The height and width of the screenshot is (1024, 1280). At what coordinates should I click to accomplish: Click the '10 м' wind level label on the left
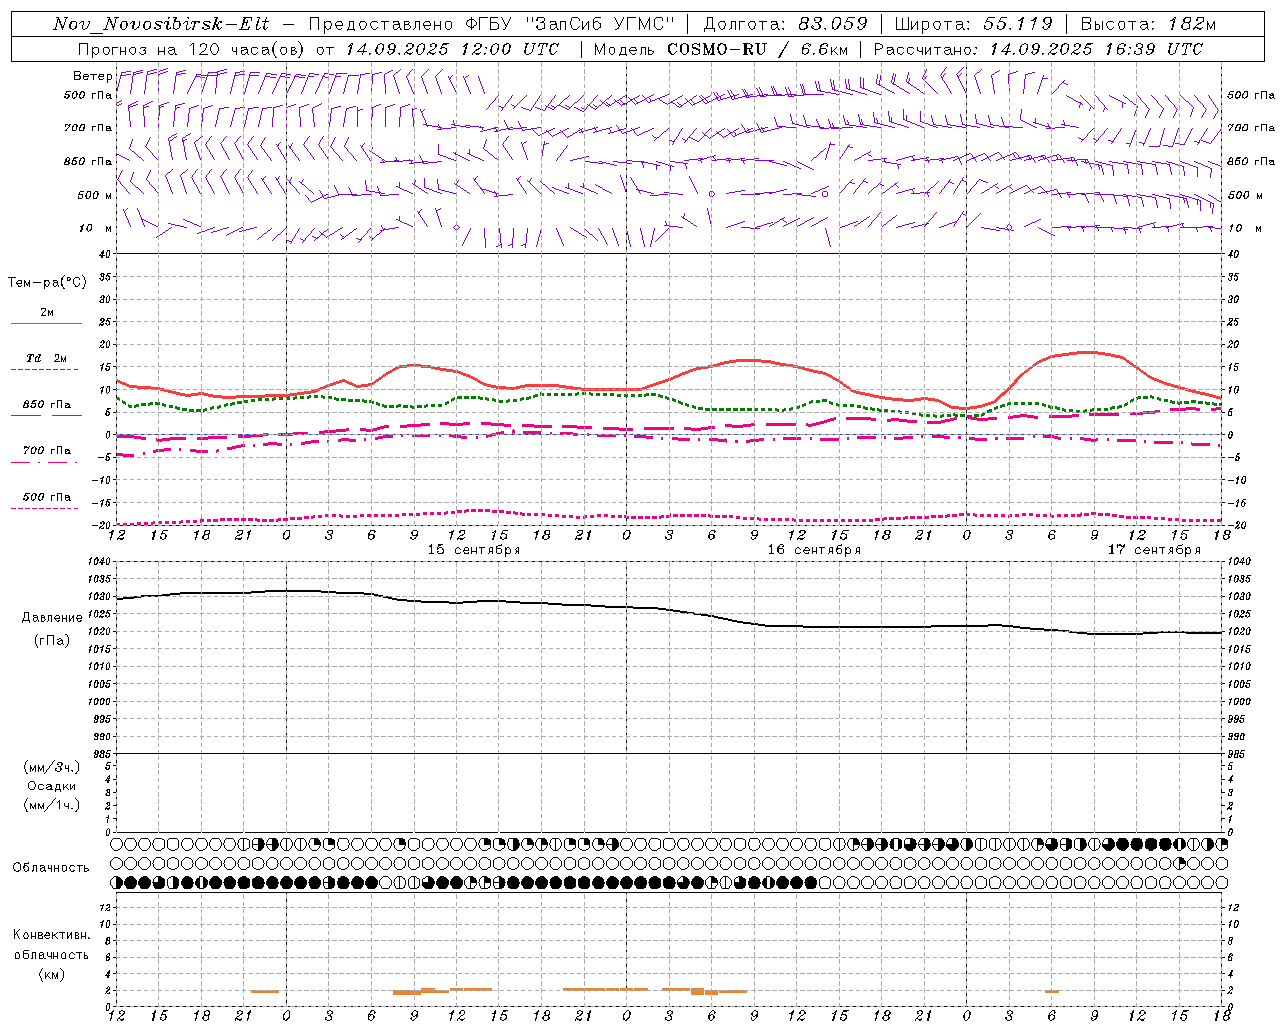[95, 229]
